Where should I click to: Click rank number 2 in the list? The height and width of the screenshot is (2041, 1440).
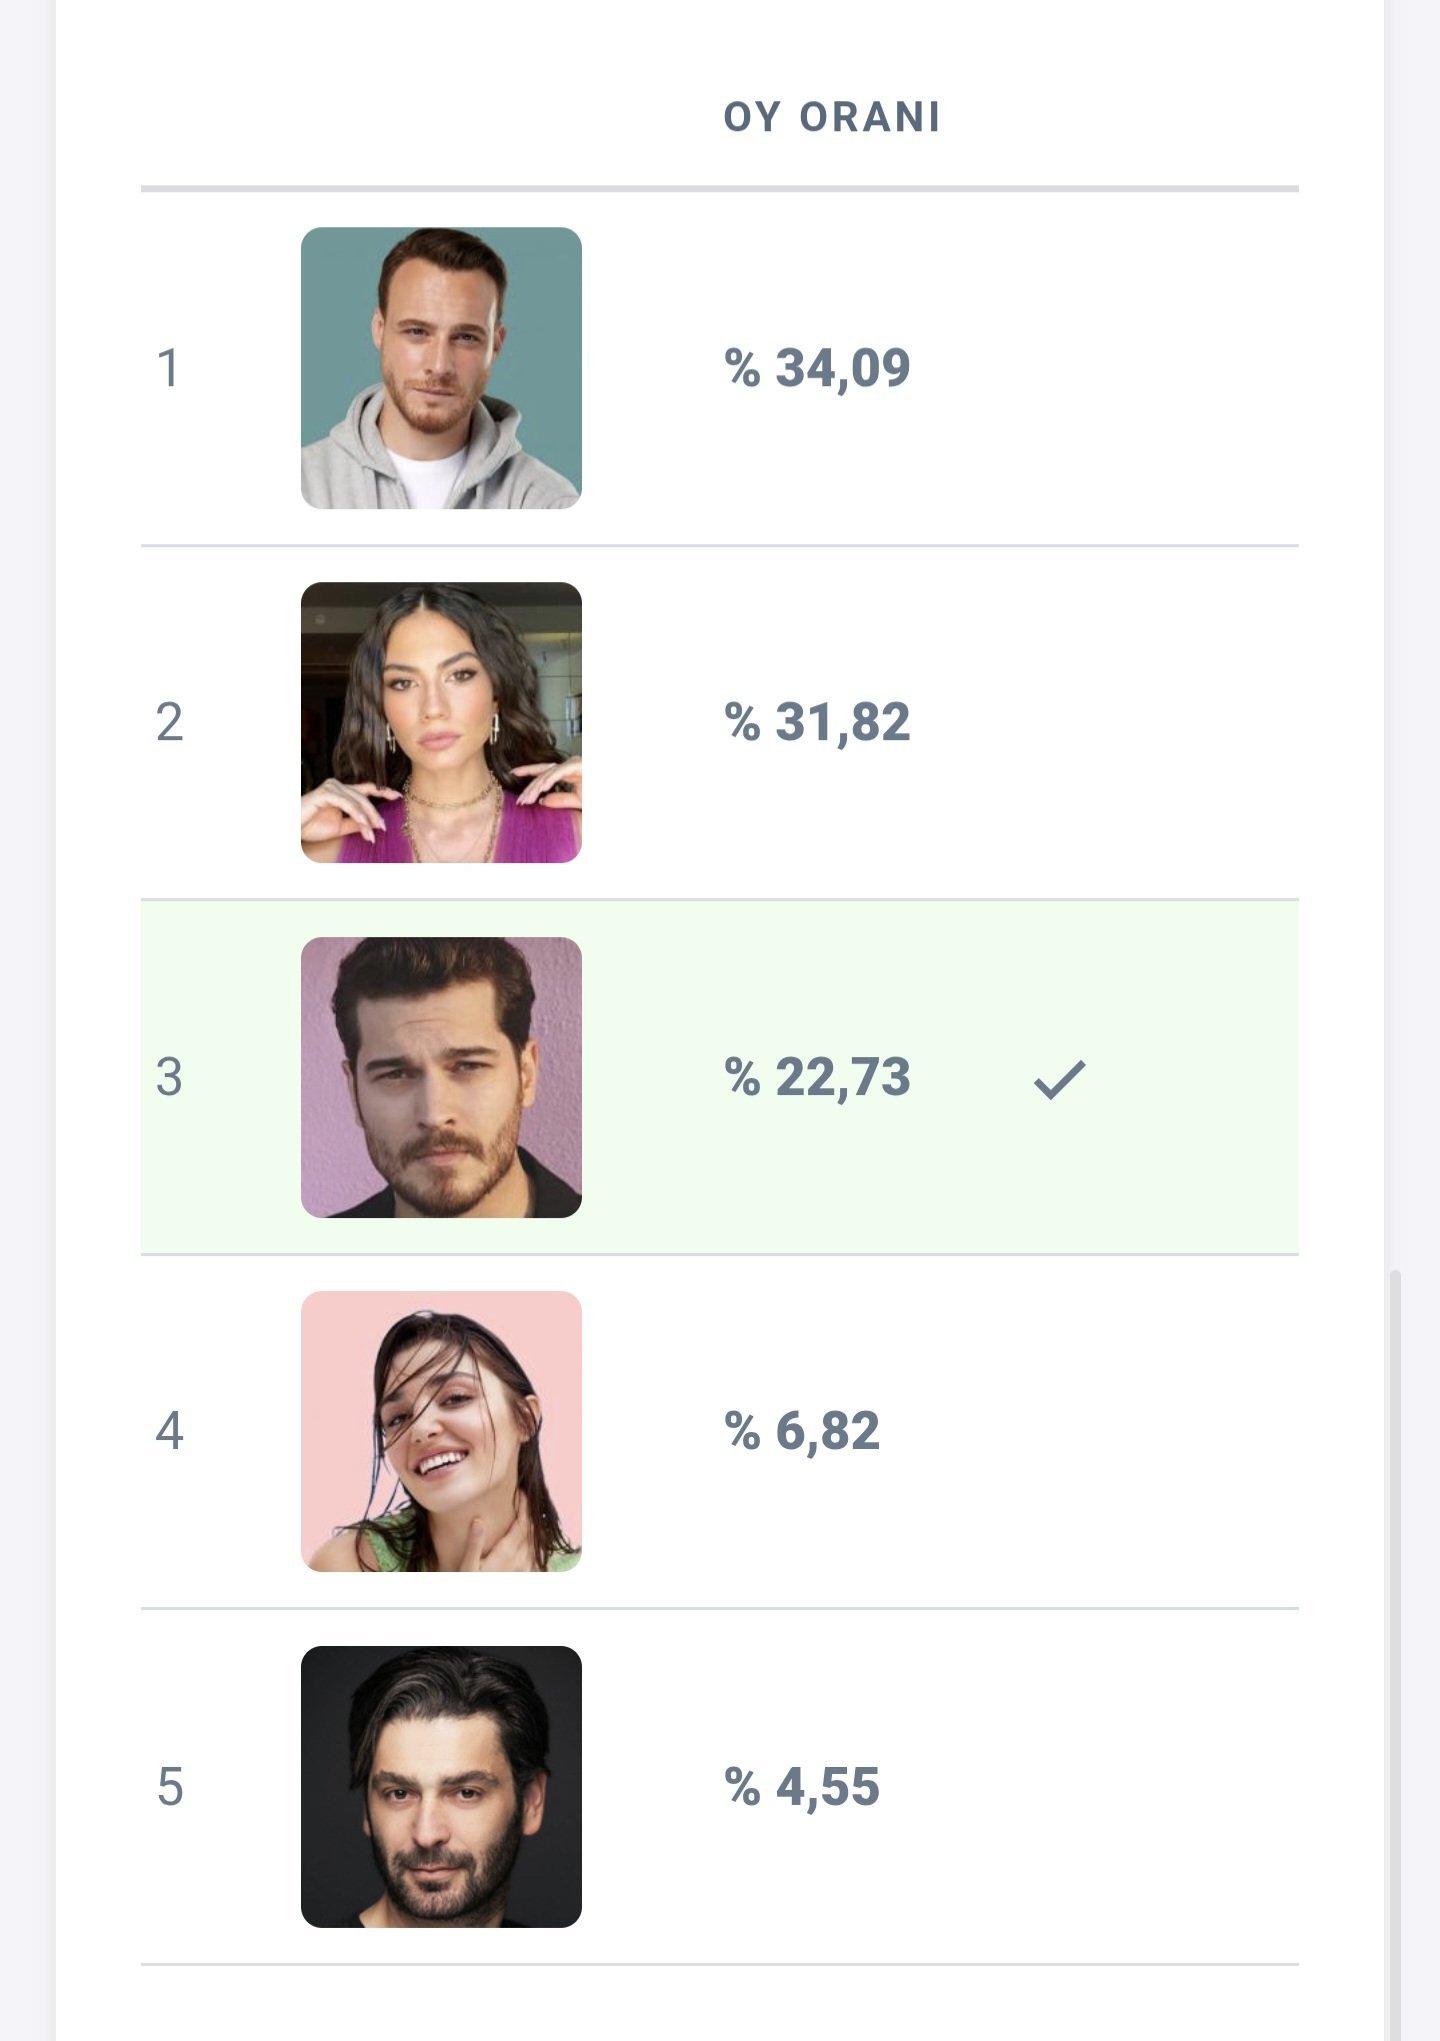[169, 722]
